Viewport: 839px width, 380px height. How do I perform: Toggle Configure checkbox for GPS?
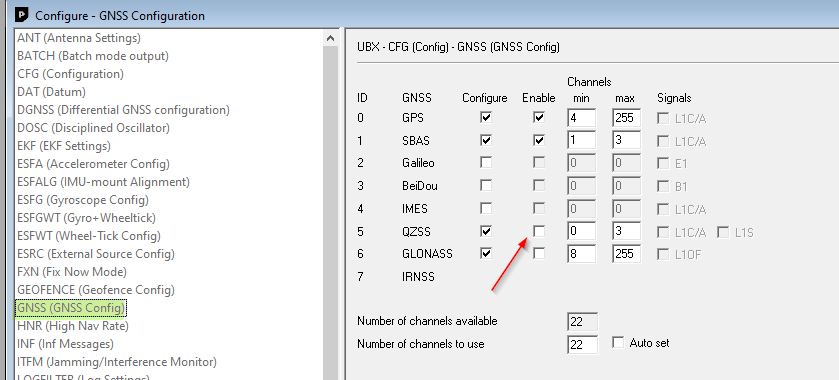tap(486, 118)
